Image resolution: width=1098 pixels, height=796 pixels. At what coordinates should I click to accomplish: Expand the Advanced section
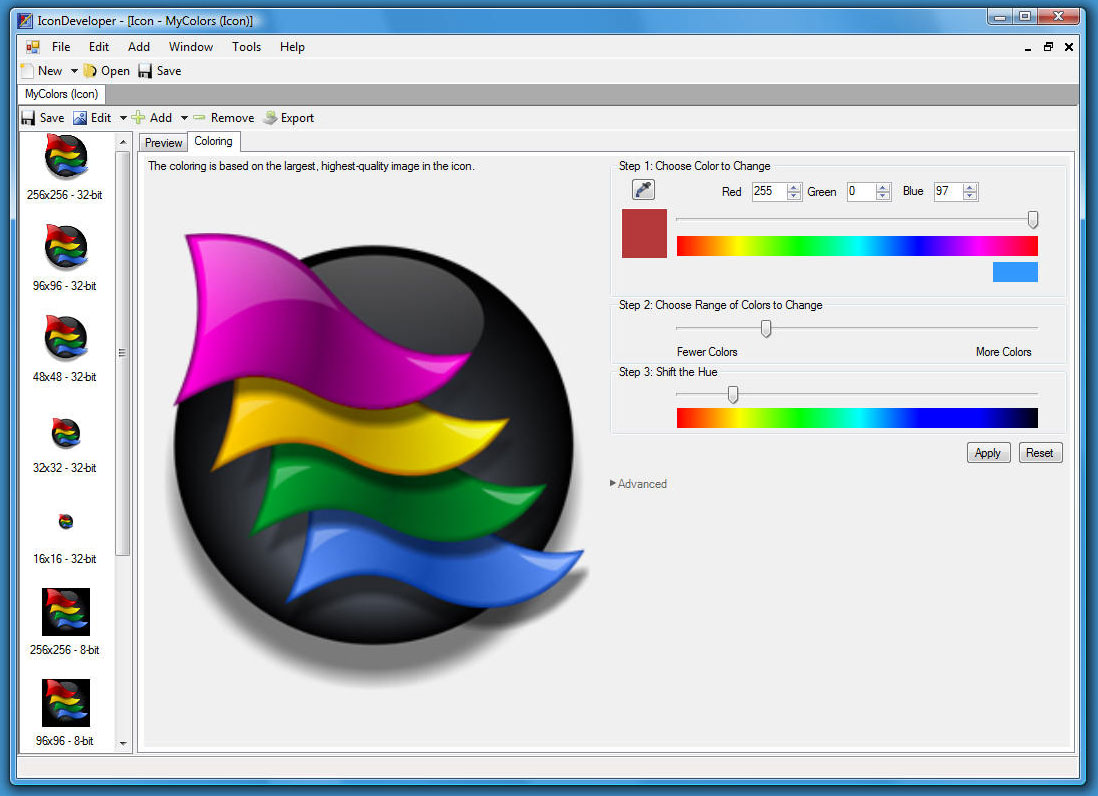(x=638, y=484)
